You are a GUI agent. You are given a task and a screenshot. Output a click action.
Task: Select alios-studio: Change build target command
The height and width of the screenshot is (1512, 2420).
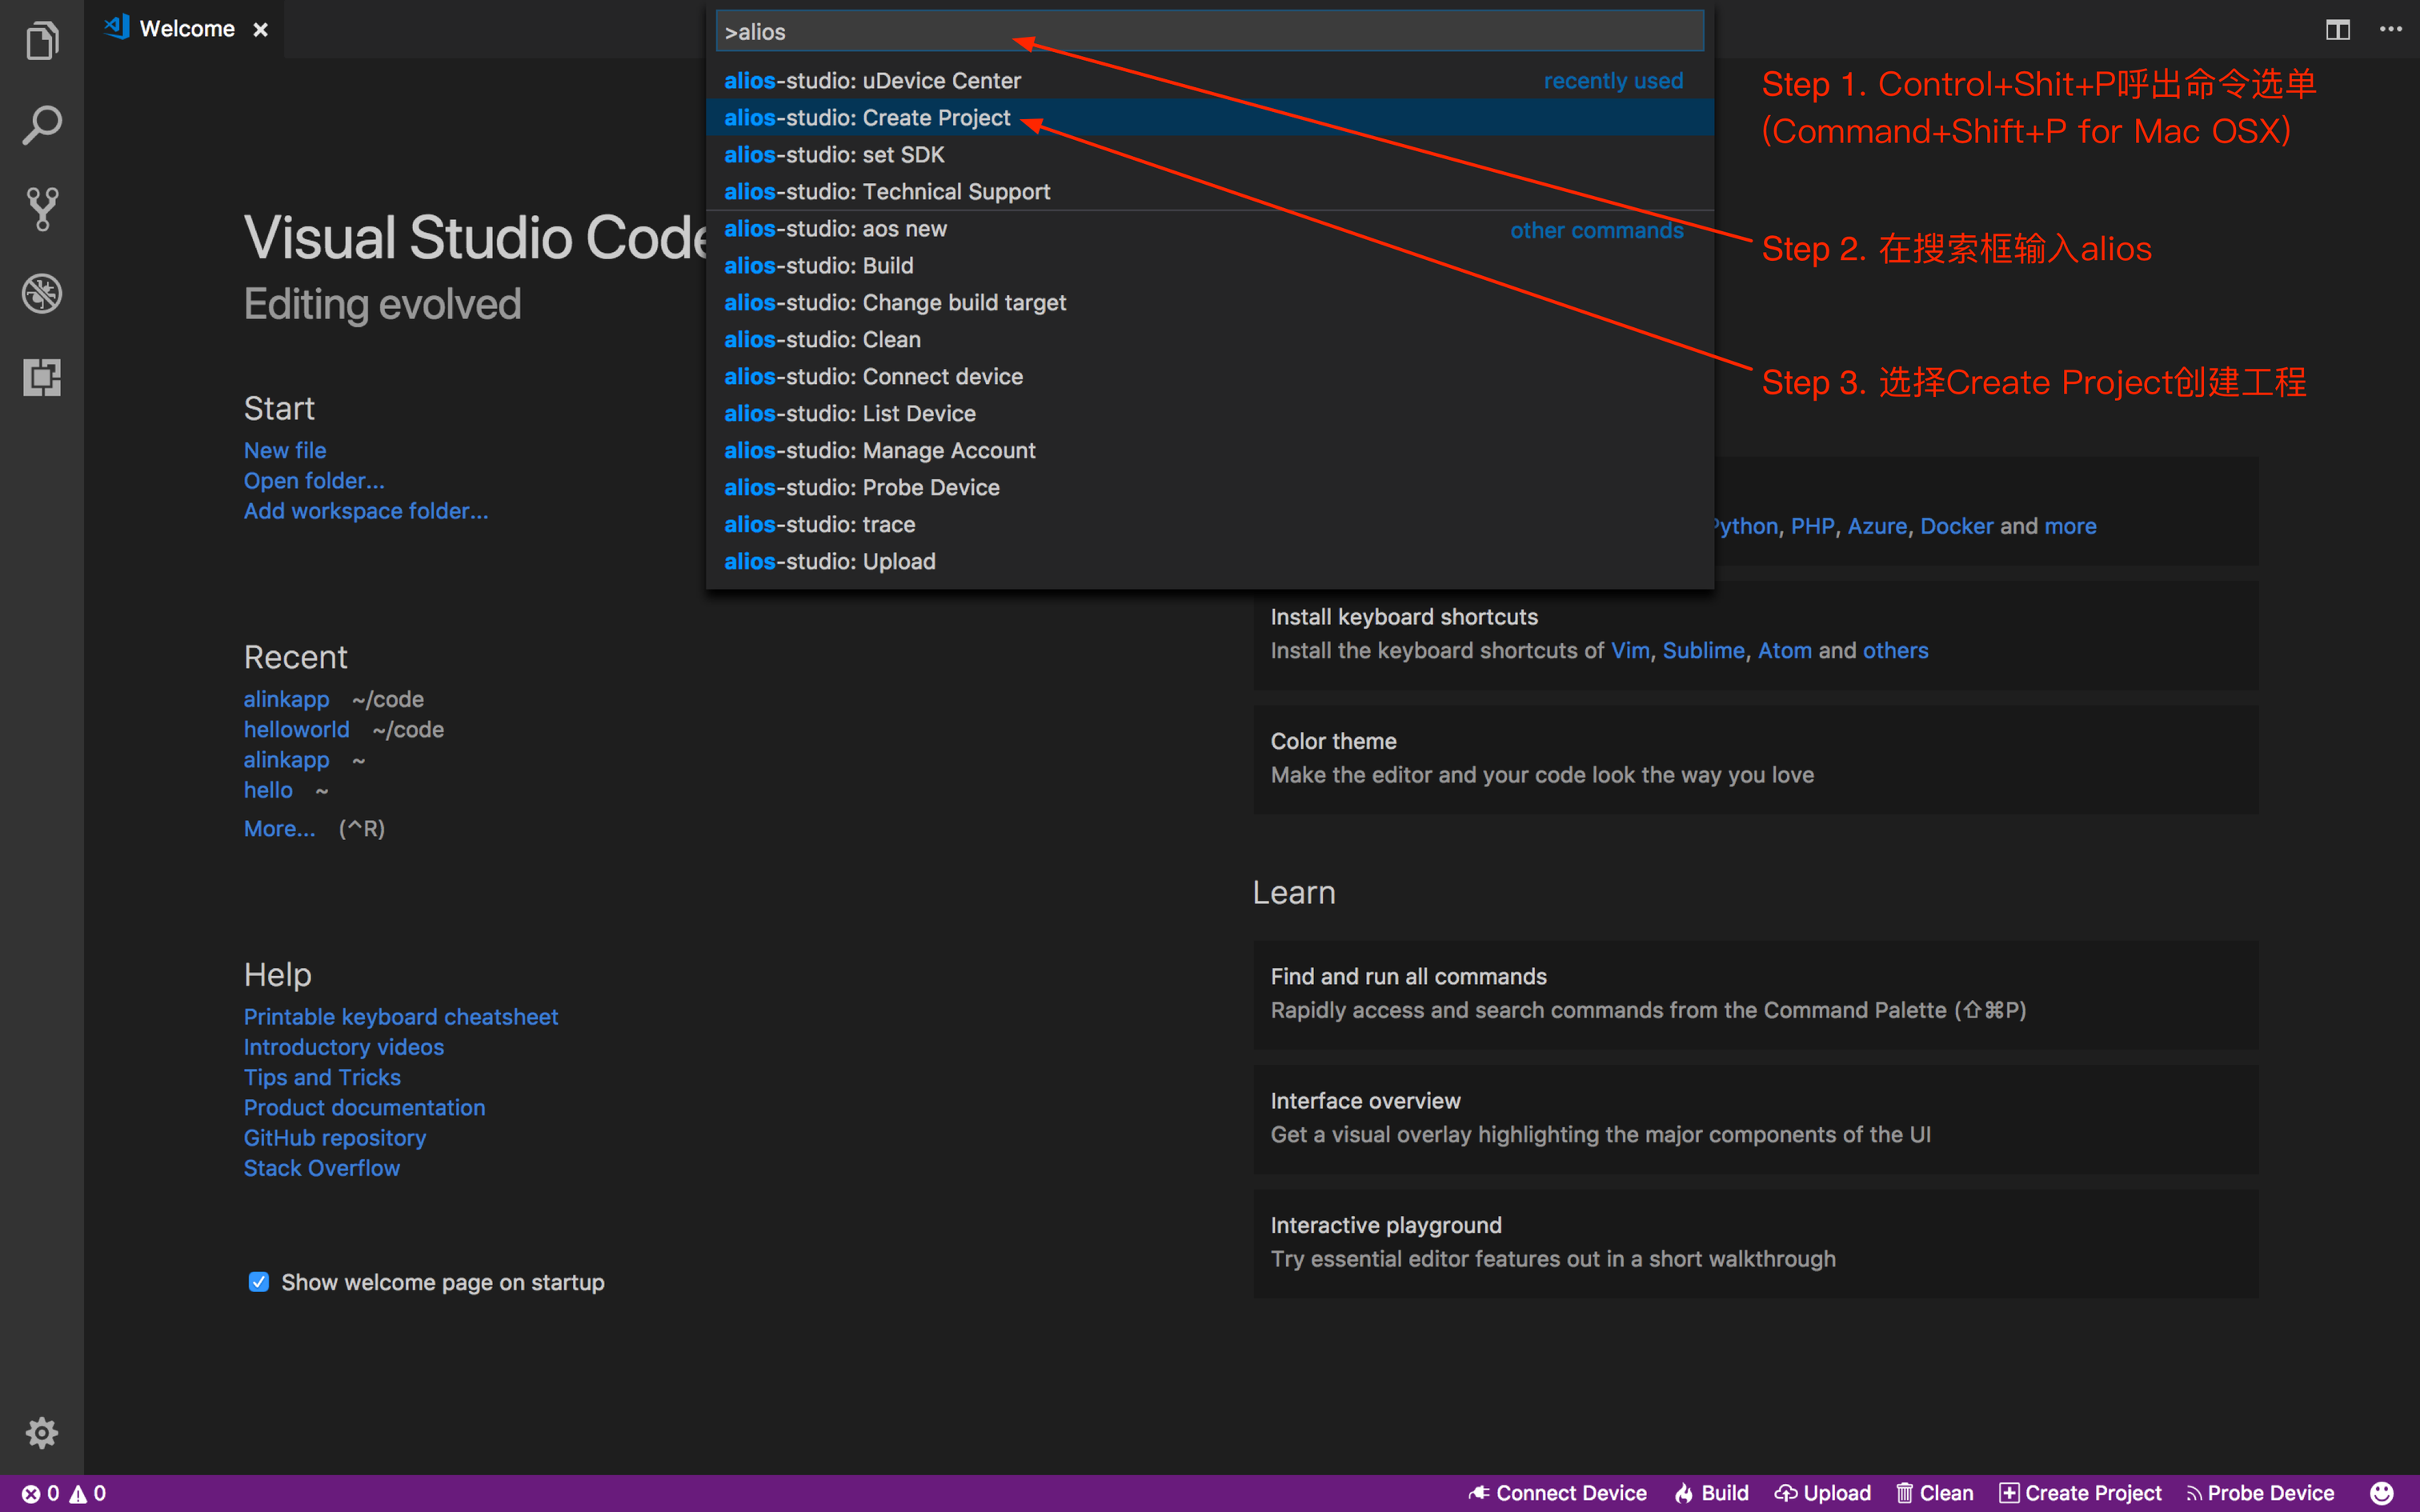click(894, 303)
